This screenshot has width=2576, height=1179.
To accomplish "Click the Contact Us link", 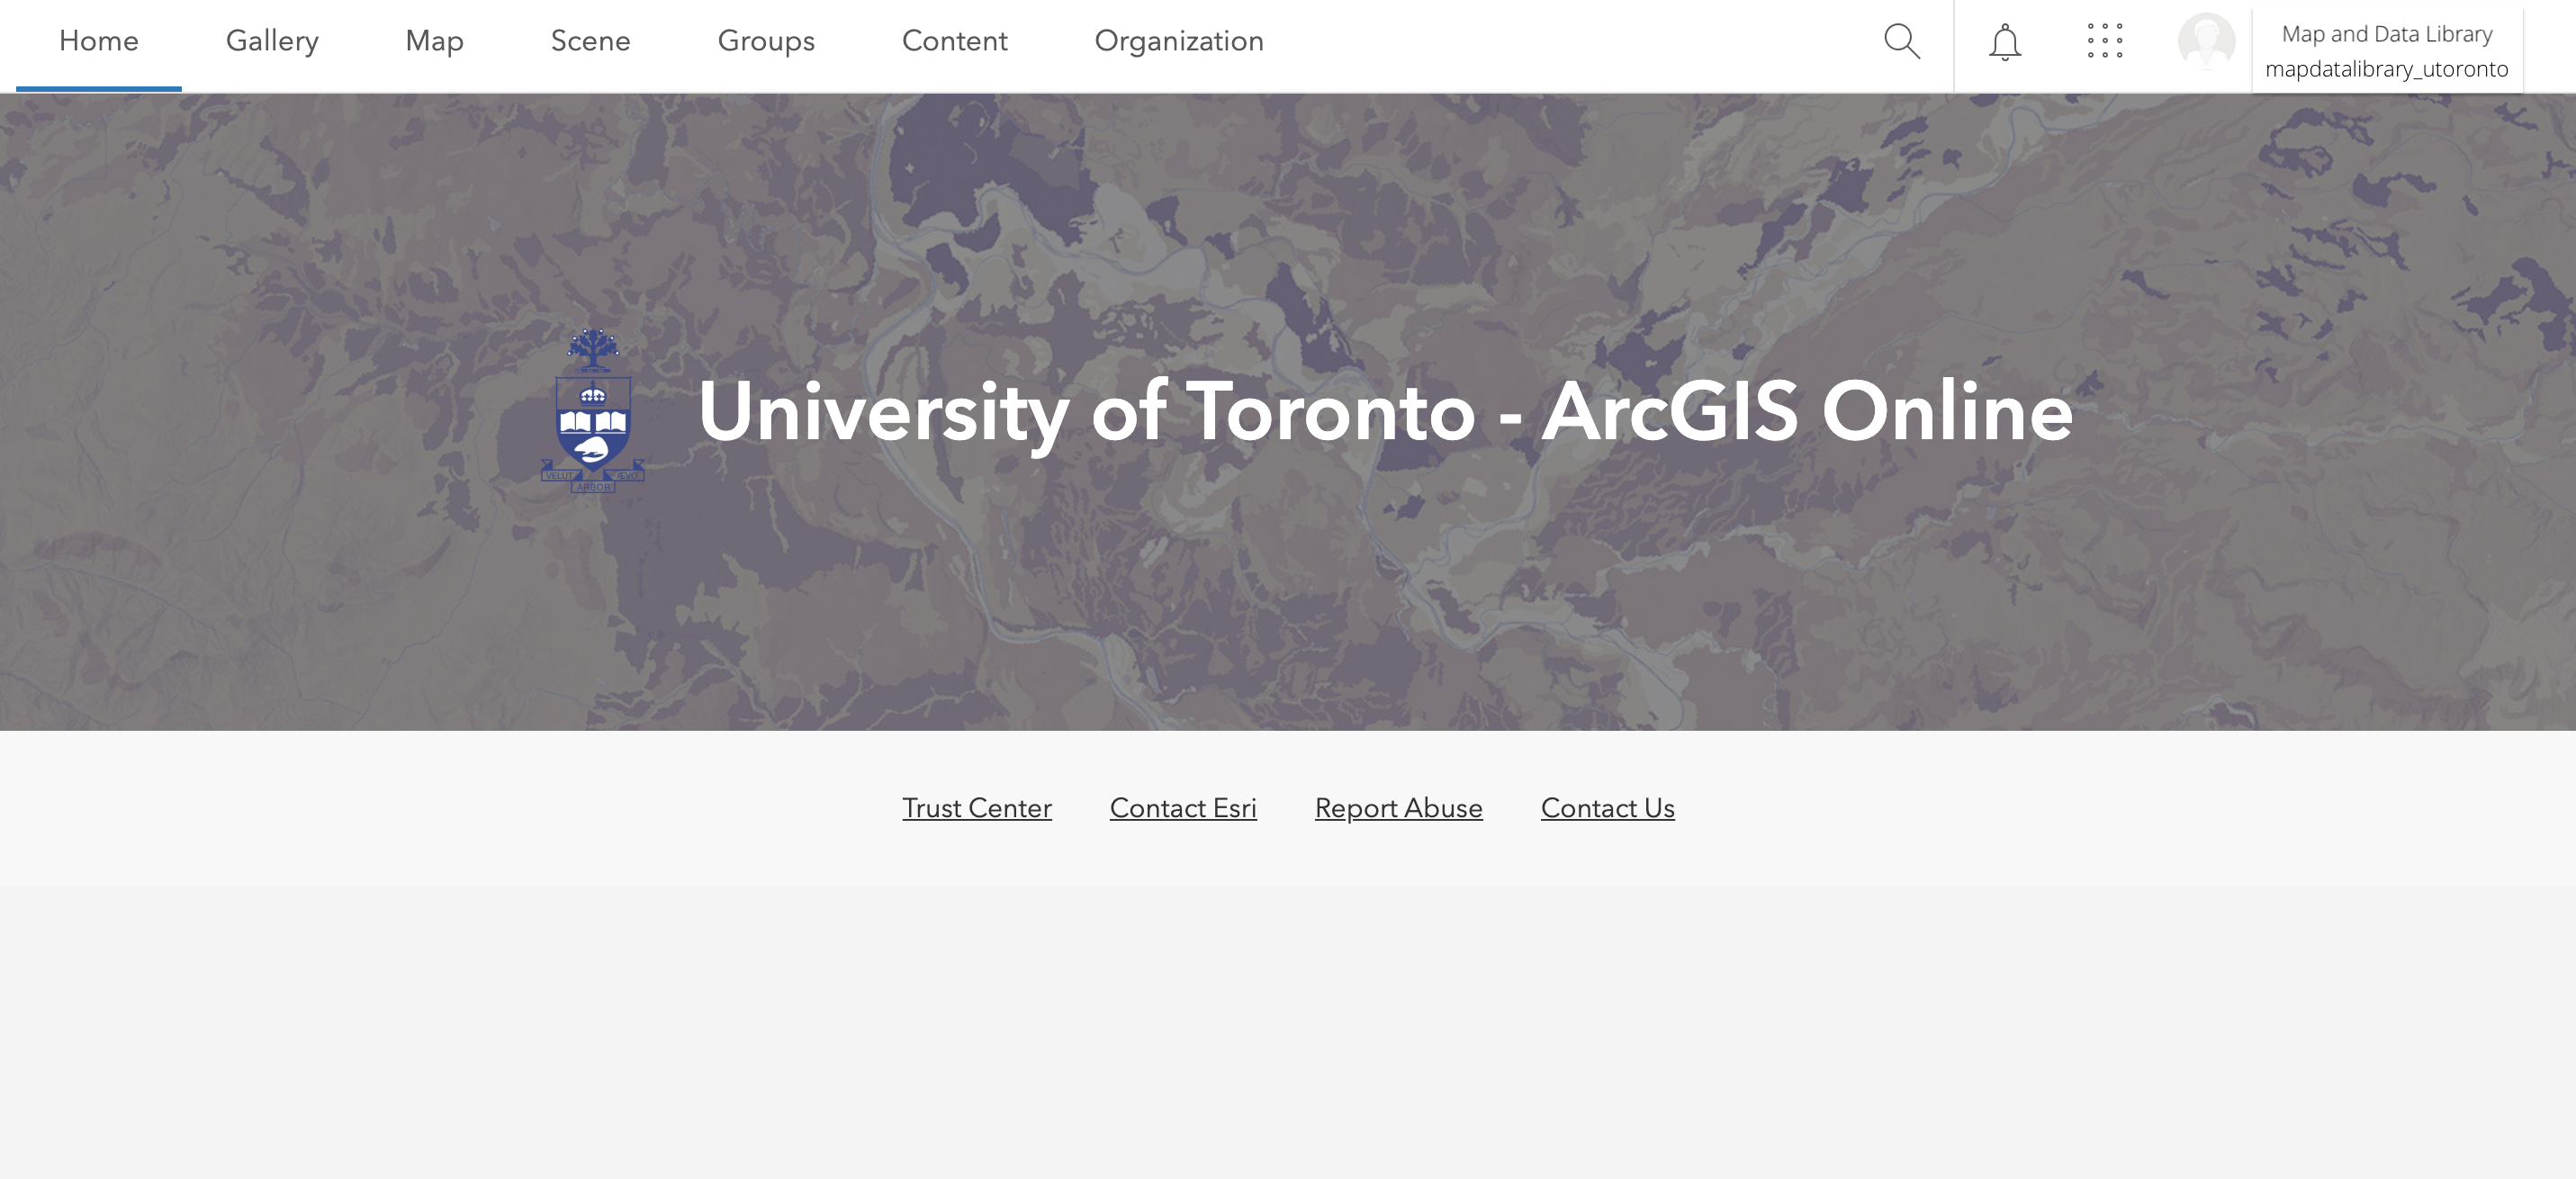I will pos(1608,808).
